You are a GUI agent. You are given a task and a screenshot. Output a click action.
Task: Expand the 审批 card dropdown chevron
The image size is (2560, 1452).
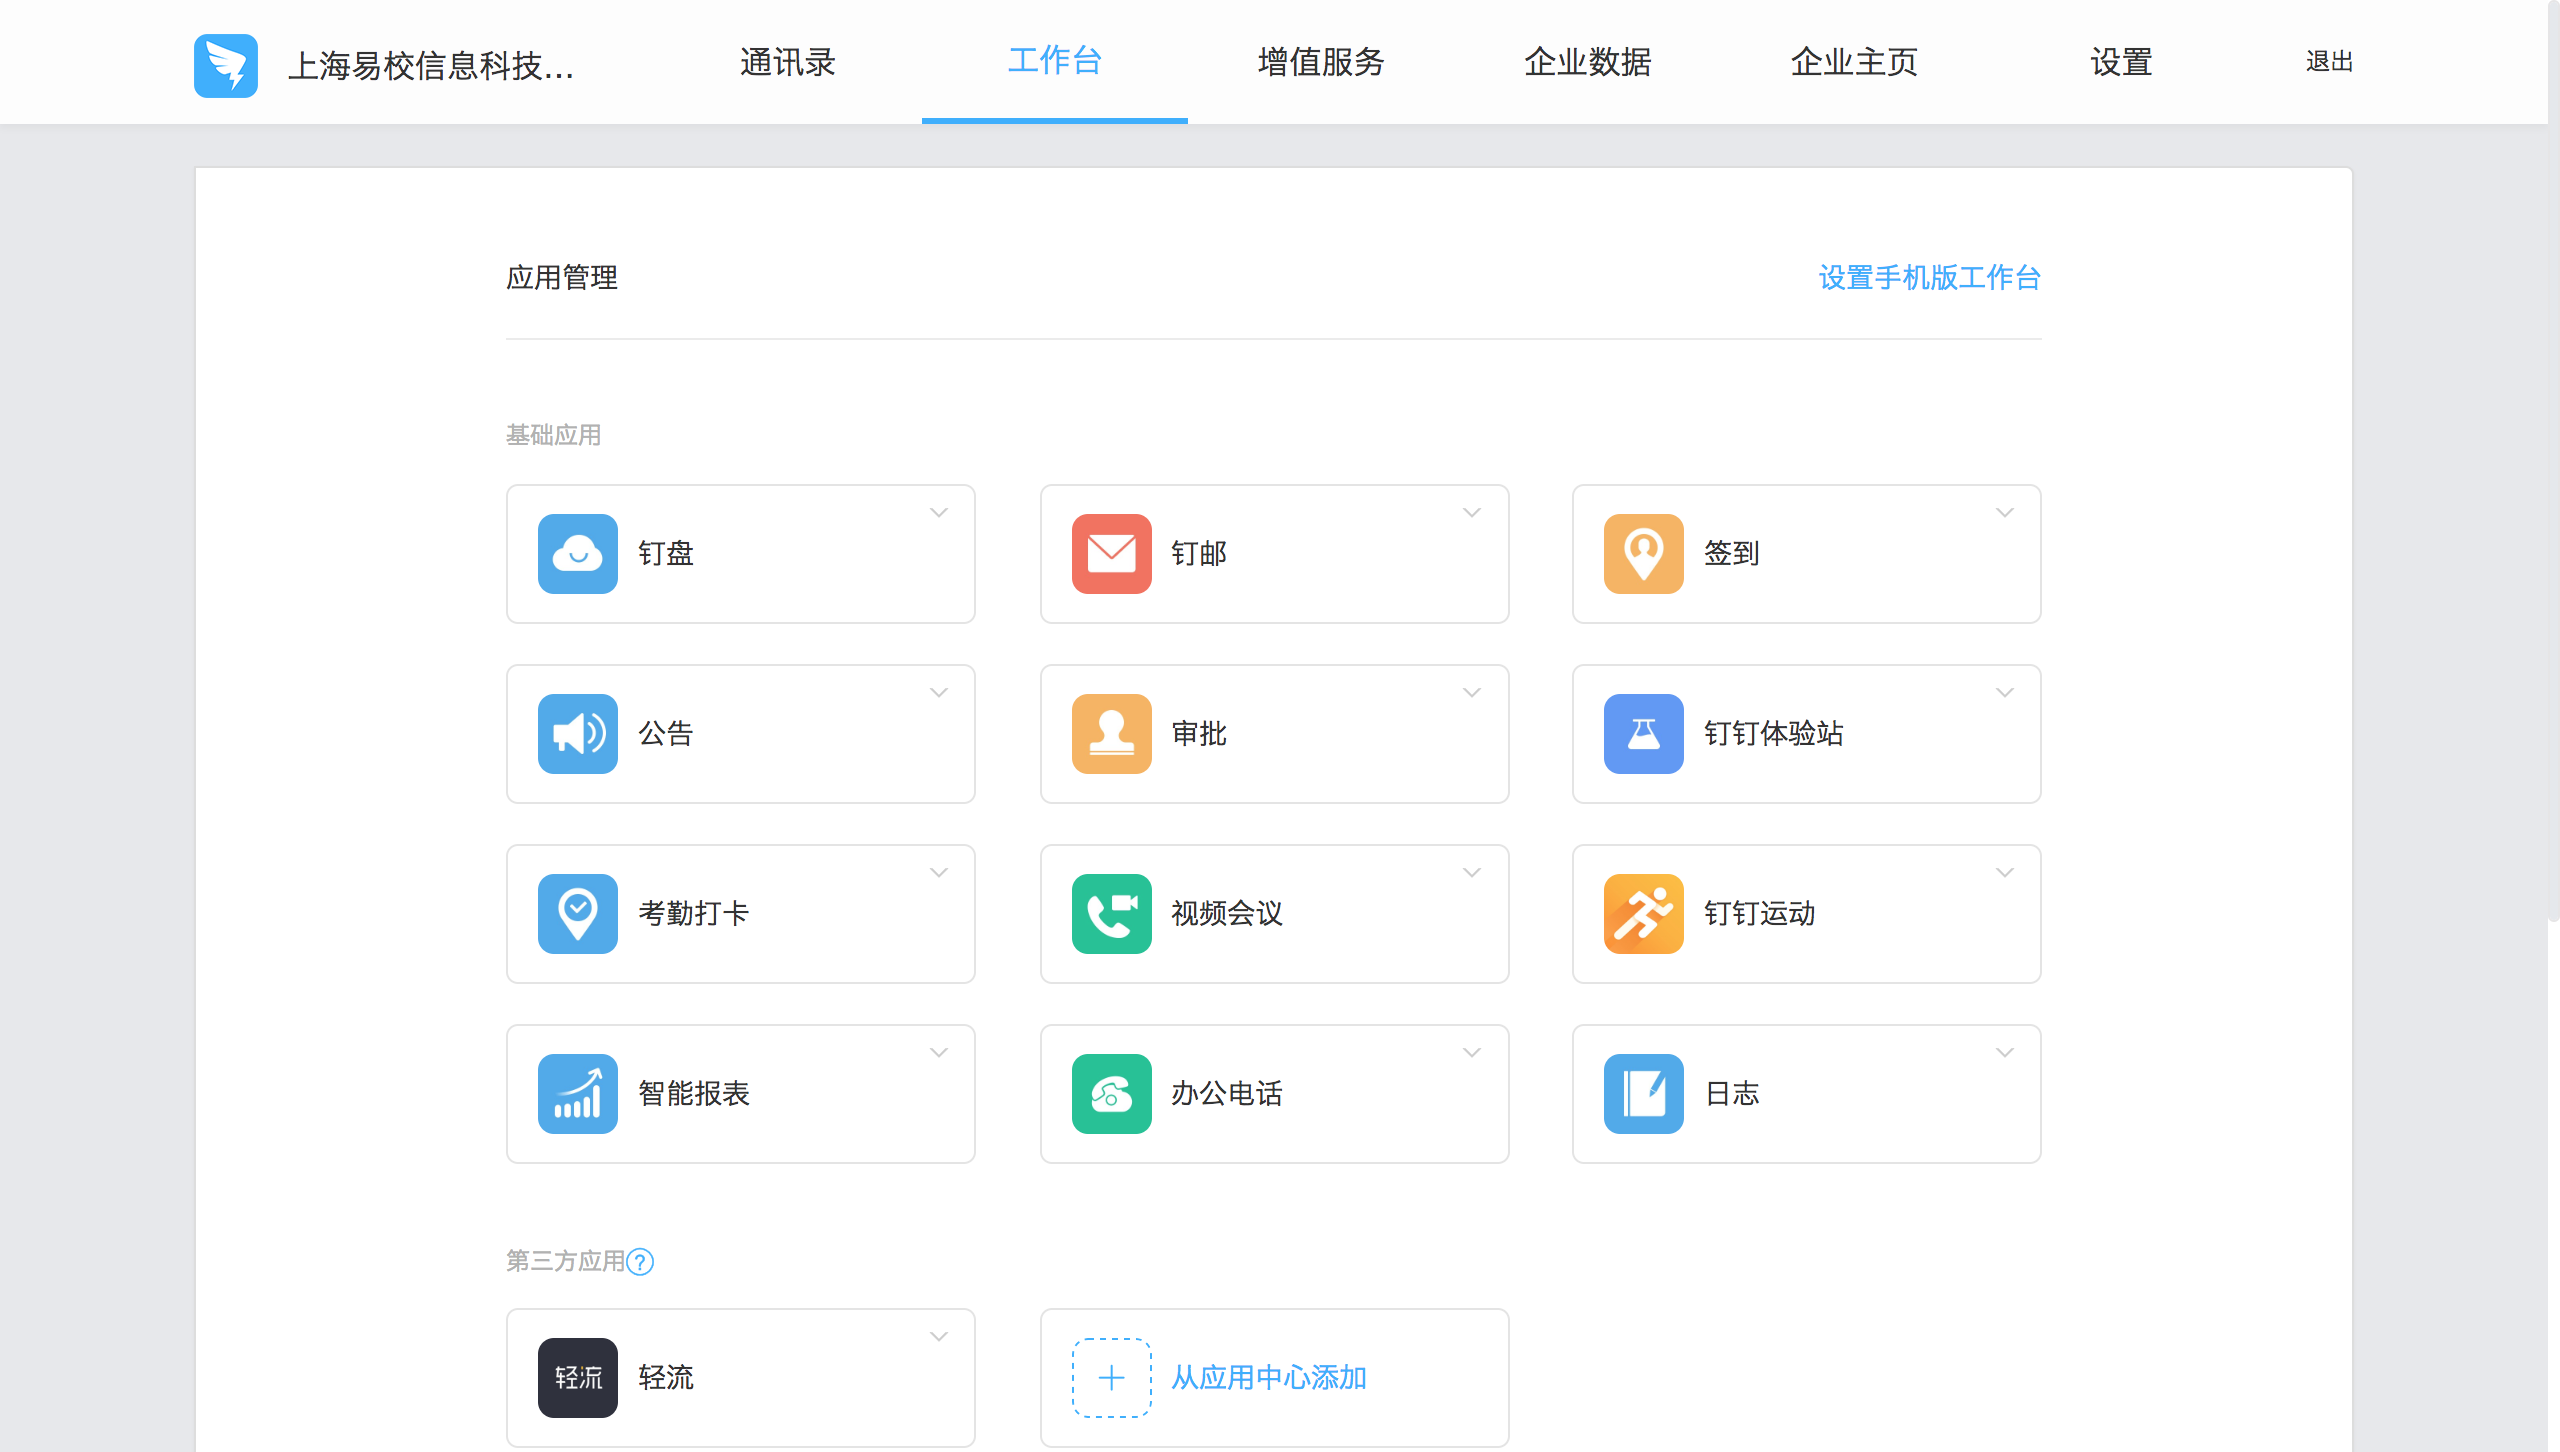(x=1472, y=693)
